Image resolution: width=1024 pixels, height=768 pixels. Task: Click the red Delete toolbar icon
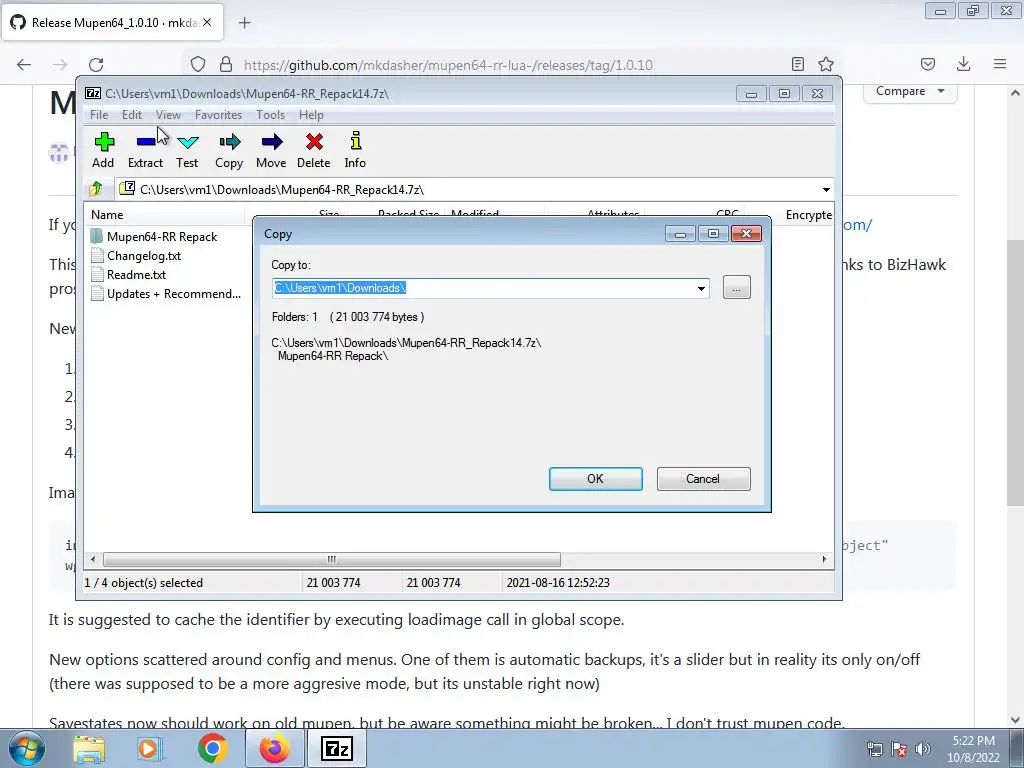(x=313, y=150)
